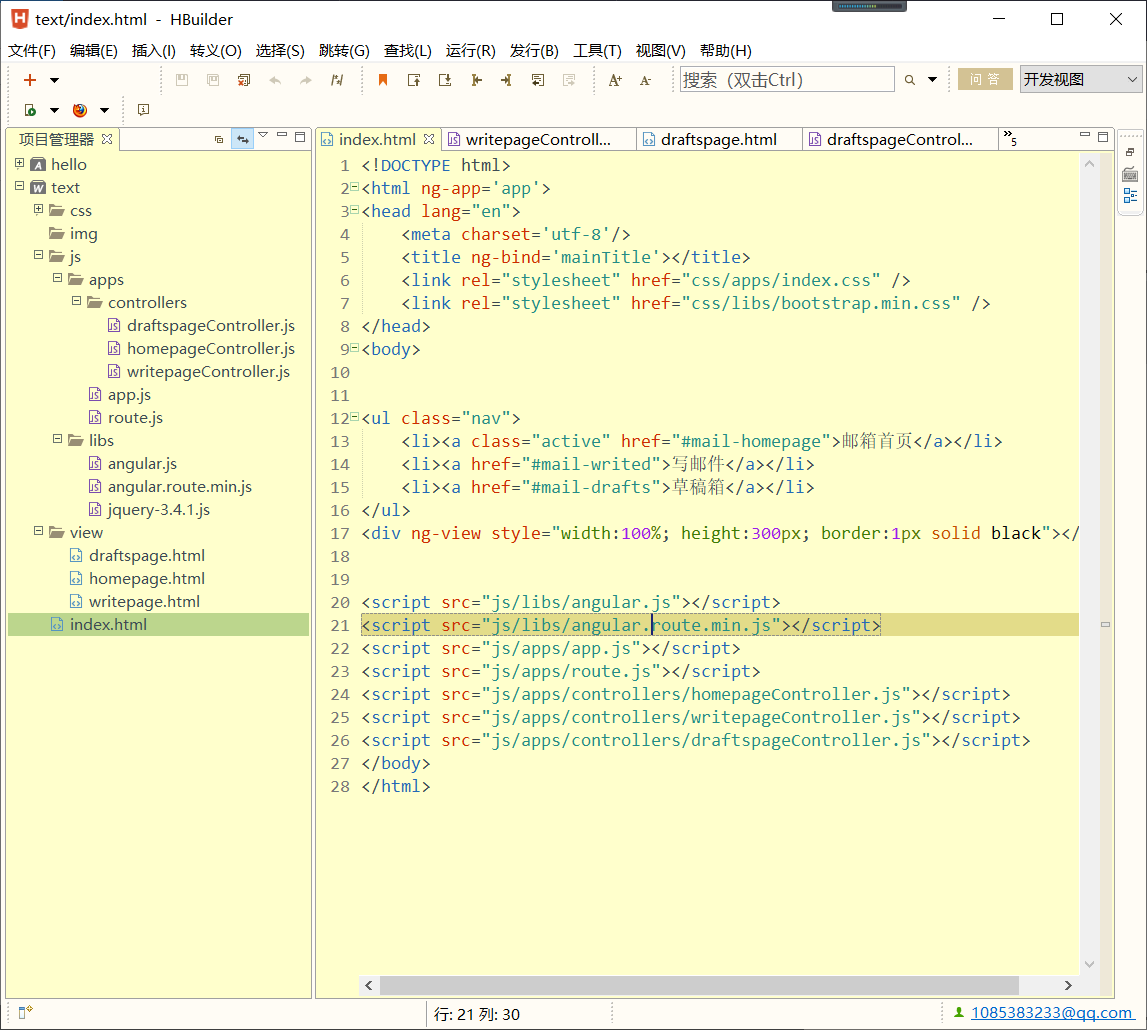Click the Undo arrow icon
Screen dimensions: 1147x1030
coord(275,80)
